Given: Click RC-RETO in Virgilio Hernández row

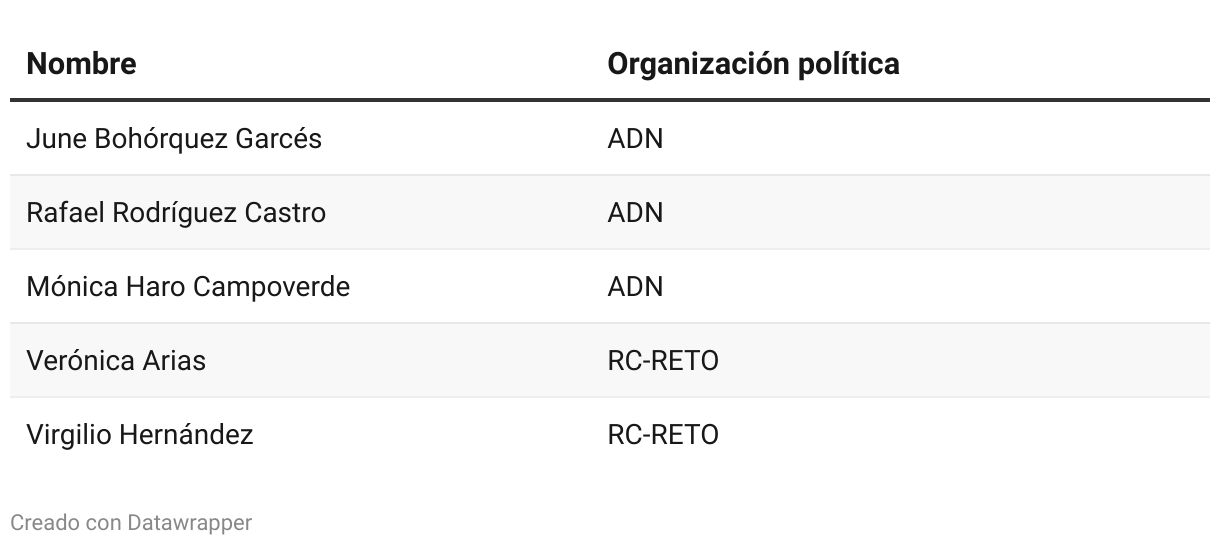Looking at the screenshot, I should (663, 435).
